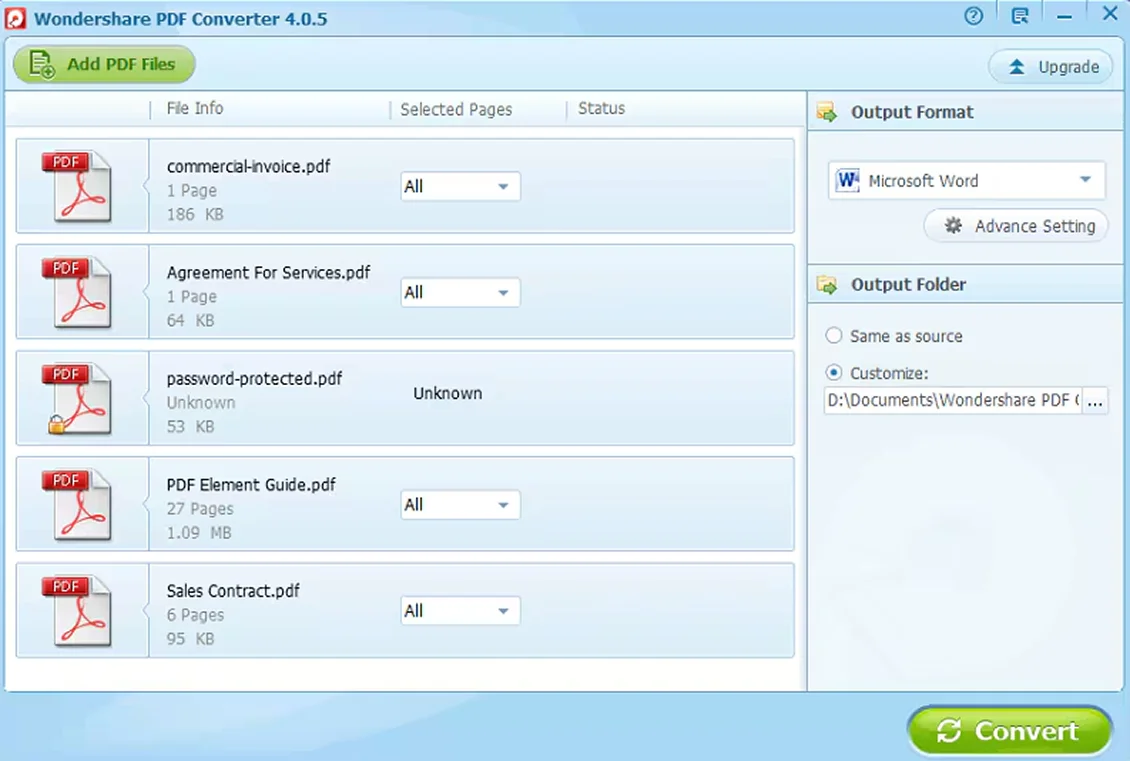Image resolution: width=1130 pixels, height=761 pixels.
Task: Open page range dropdown for Agreement For Services.pdf
Action: (460, 293)
